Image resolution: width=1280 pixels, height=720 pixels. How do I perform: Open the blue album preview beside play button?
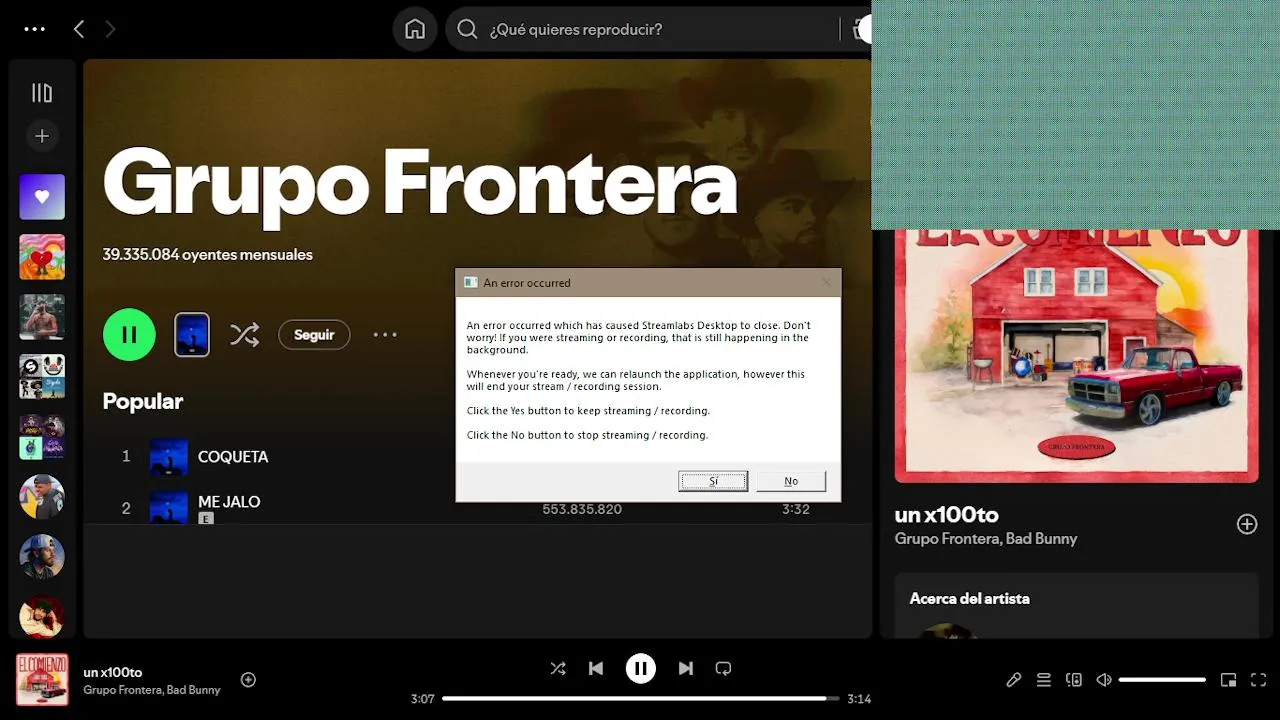click(192, 334)
